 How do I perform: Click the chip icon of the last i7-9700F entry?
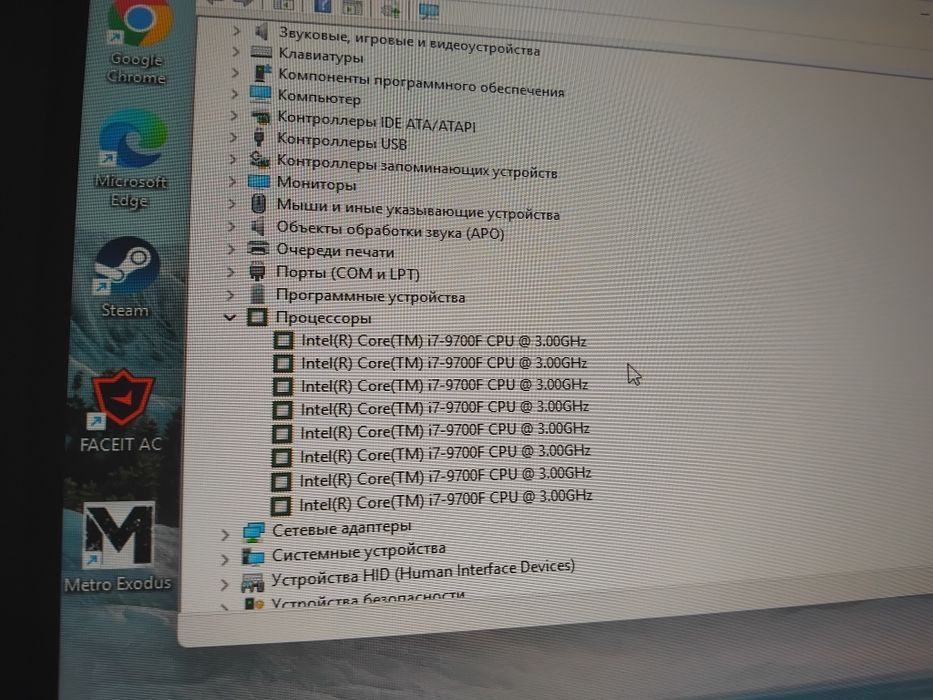coord(280,506)
